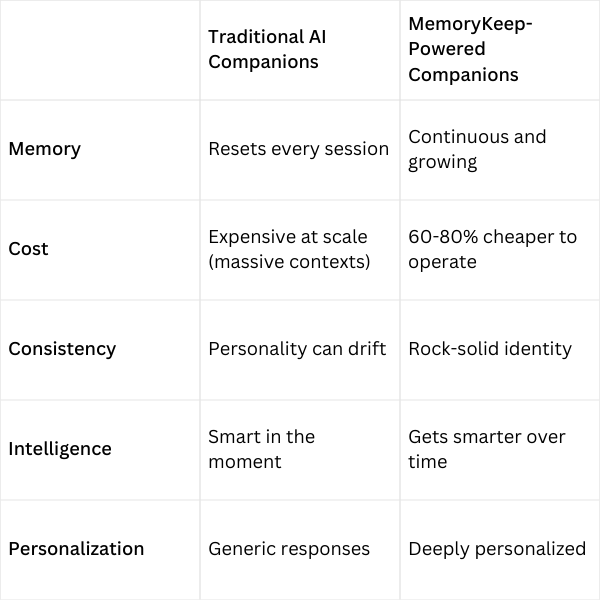Select the 'Memory' row label

(x=44, y=149)
